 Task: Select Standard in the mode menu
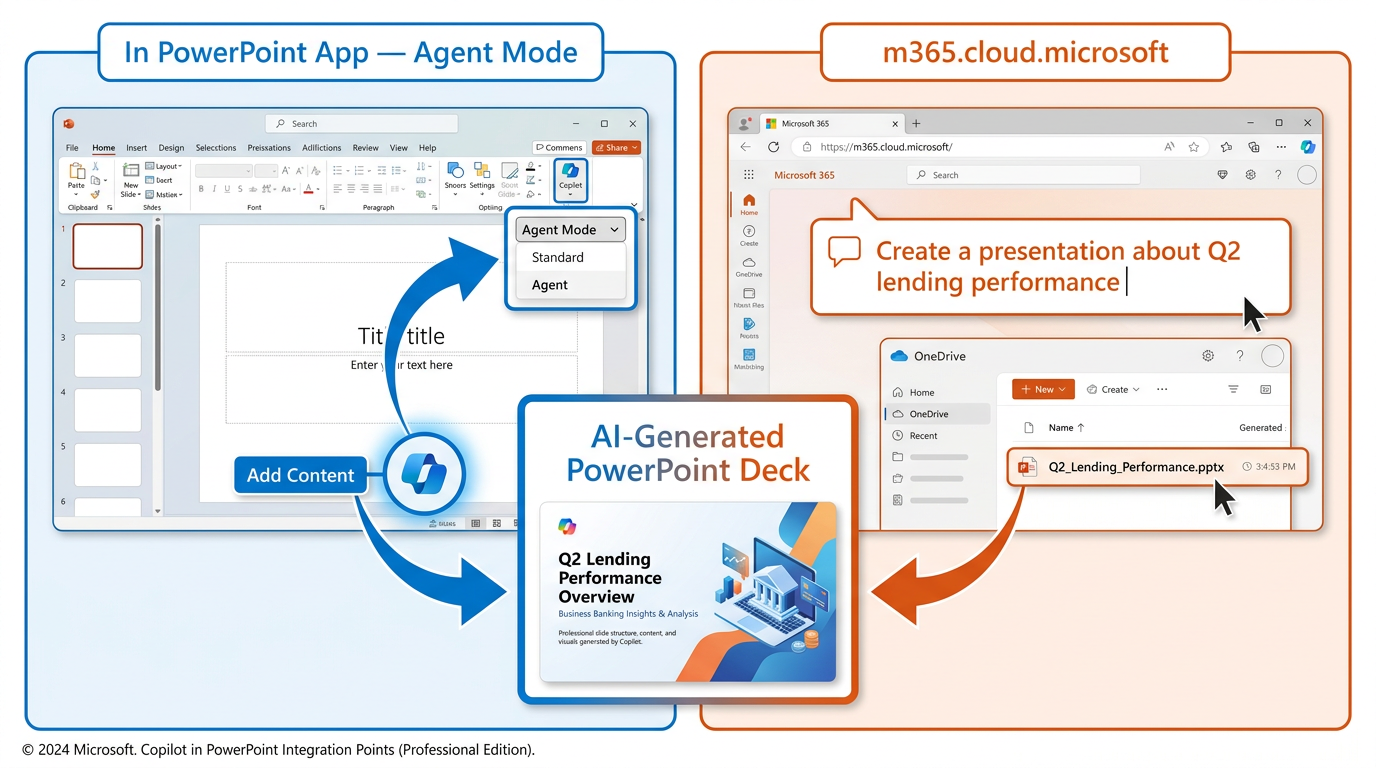(571, 257)
